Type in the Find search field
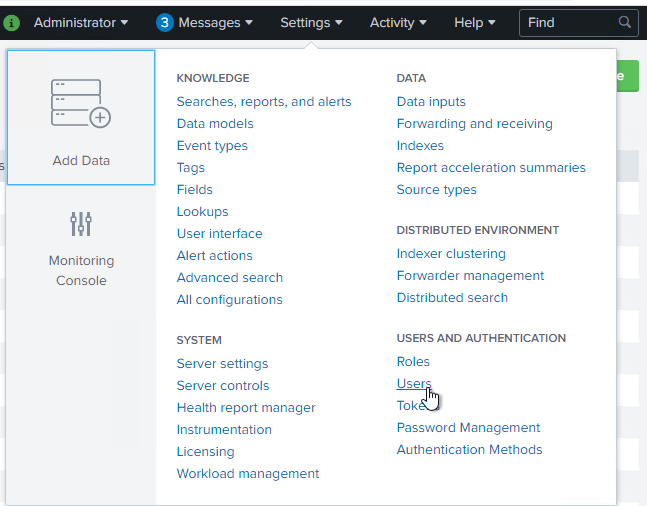Screen dimensions: 647x506 click(570, 22)
